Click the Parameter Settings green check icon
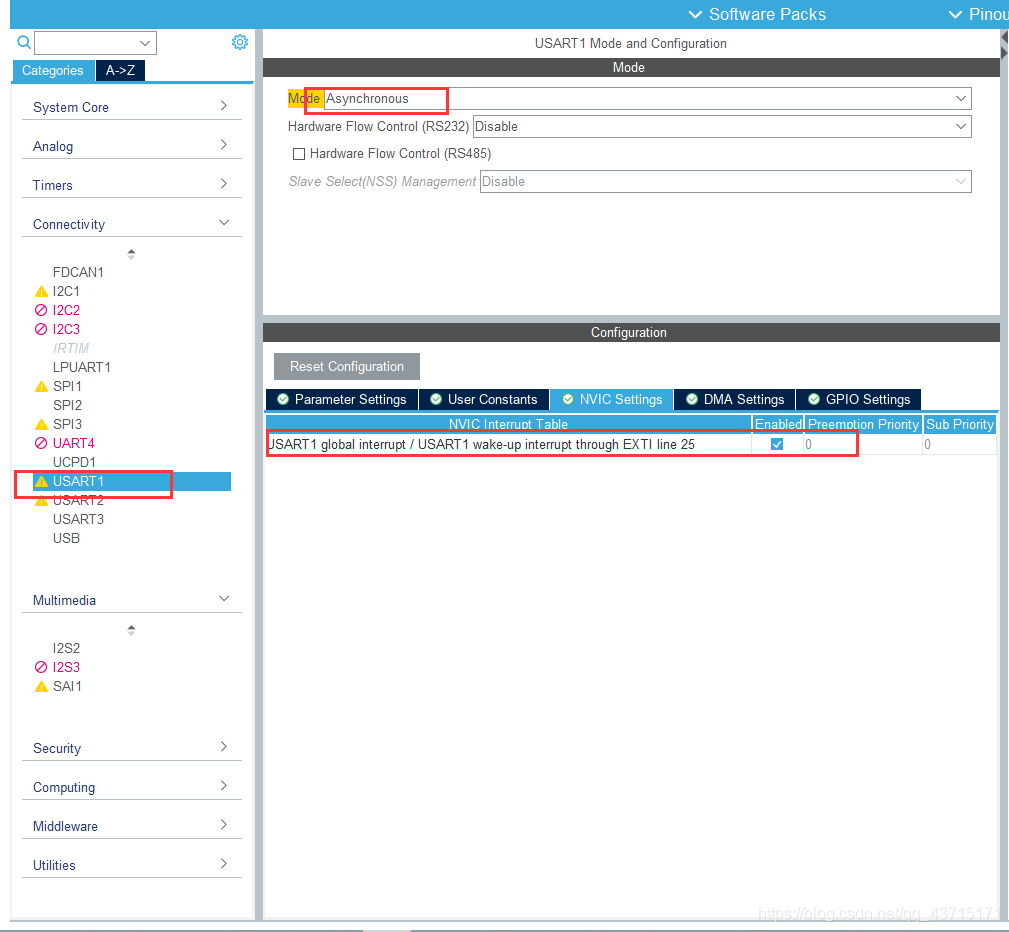This screenshot has width=1009, height=932. click(282, 399)
